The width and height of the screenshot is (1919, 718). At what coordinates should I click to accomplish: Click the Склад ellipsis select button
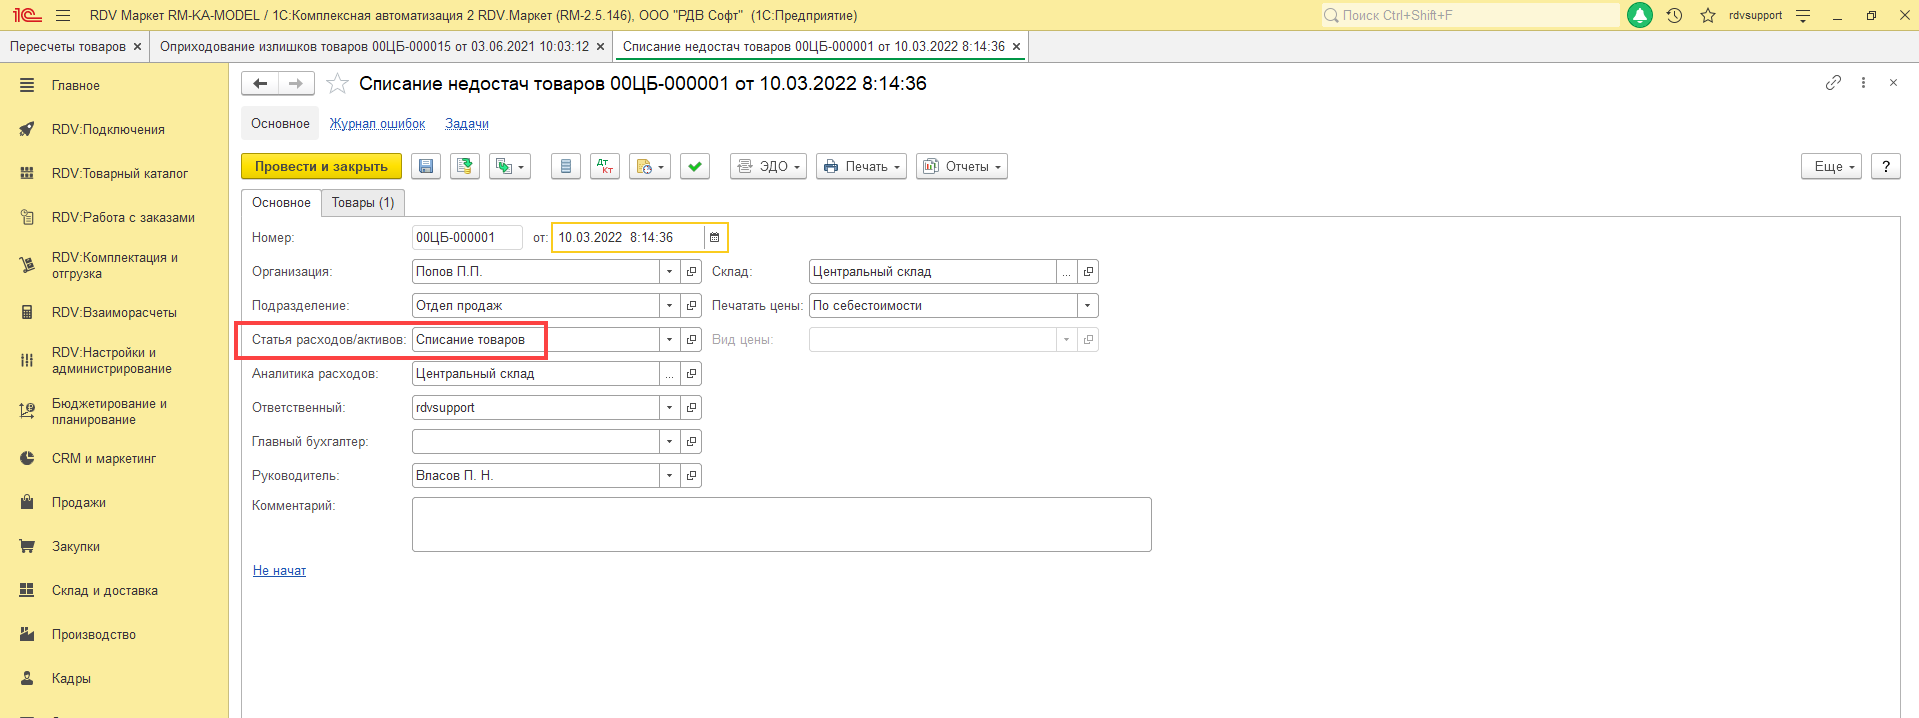(1066, 272)
